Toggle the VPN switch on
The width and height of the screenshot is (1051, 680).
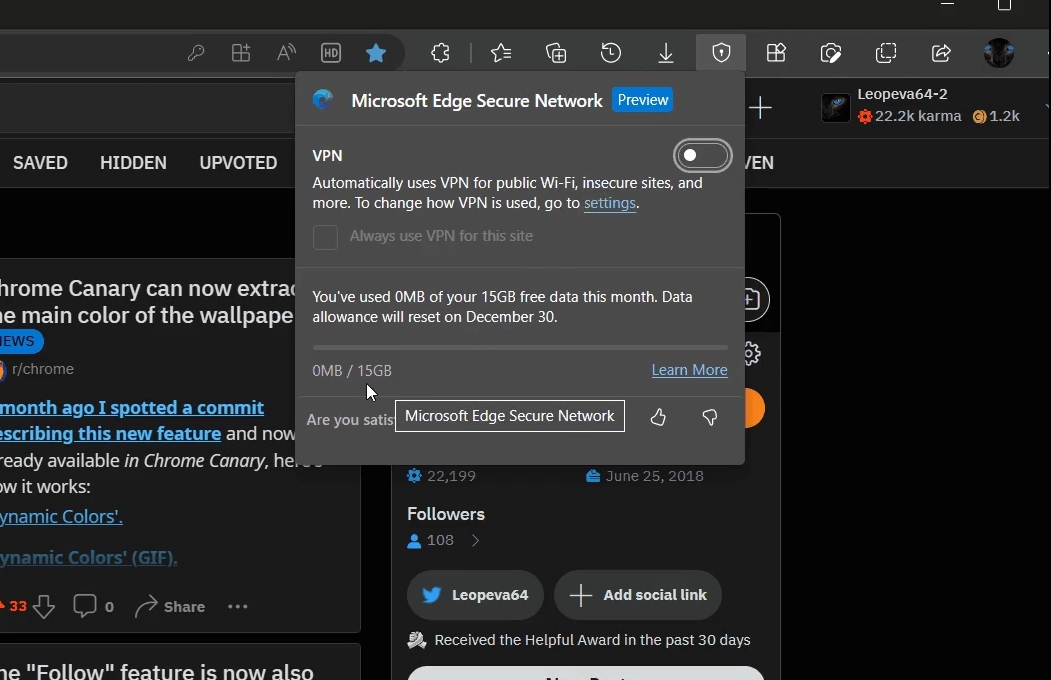point(702,155)
